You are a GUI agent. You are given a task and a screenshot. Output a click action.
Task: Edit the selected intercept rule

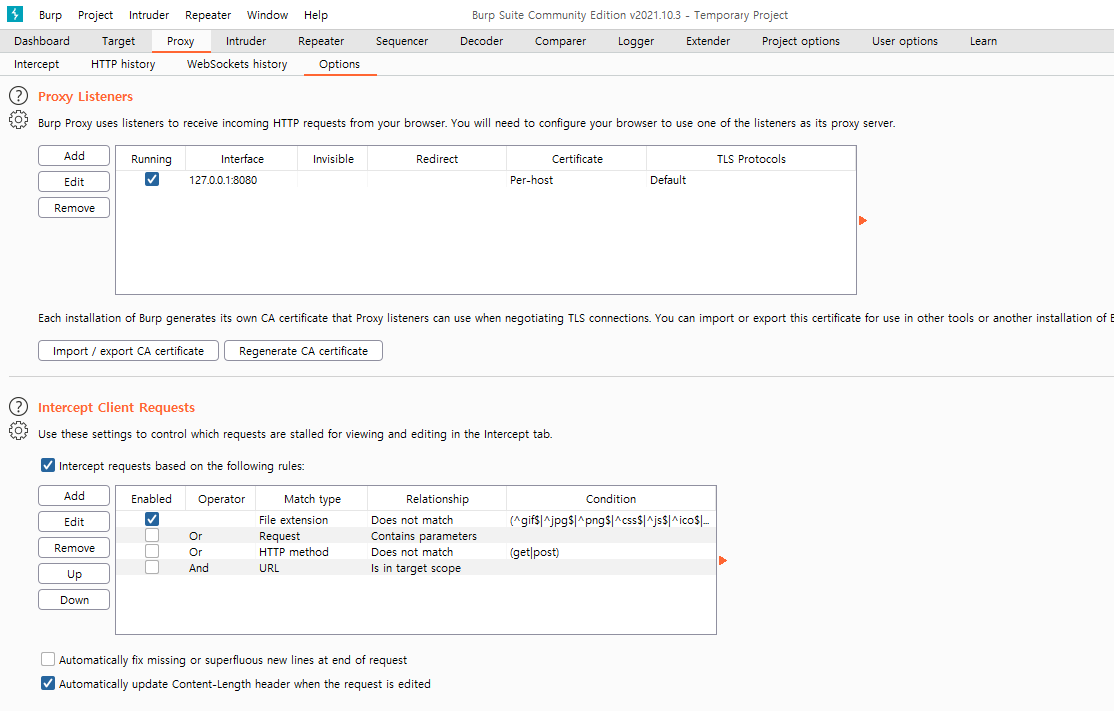74,521
